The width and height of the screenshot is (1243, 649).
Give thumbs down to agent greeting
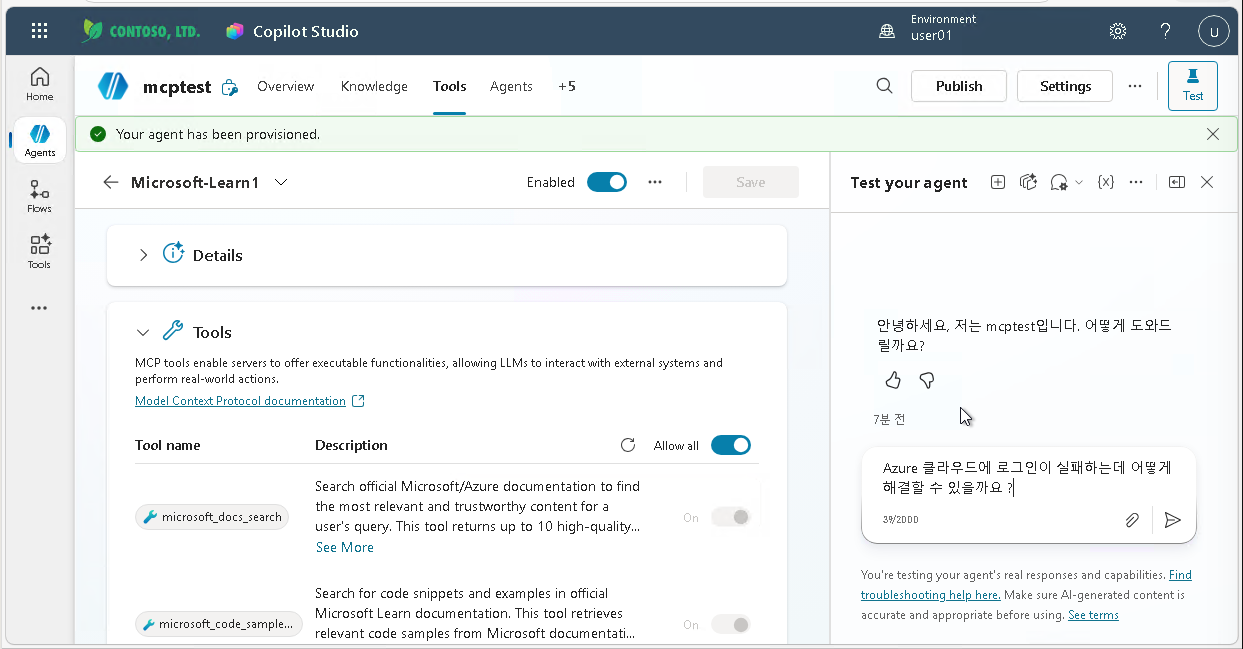coord(927,380)
